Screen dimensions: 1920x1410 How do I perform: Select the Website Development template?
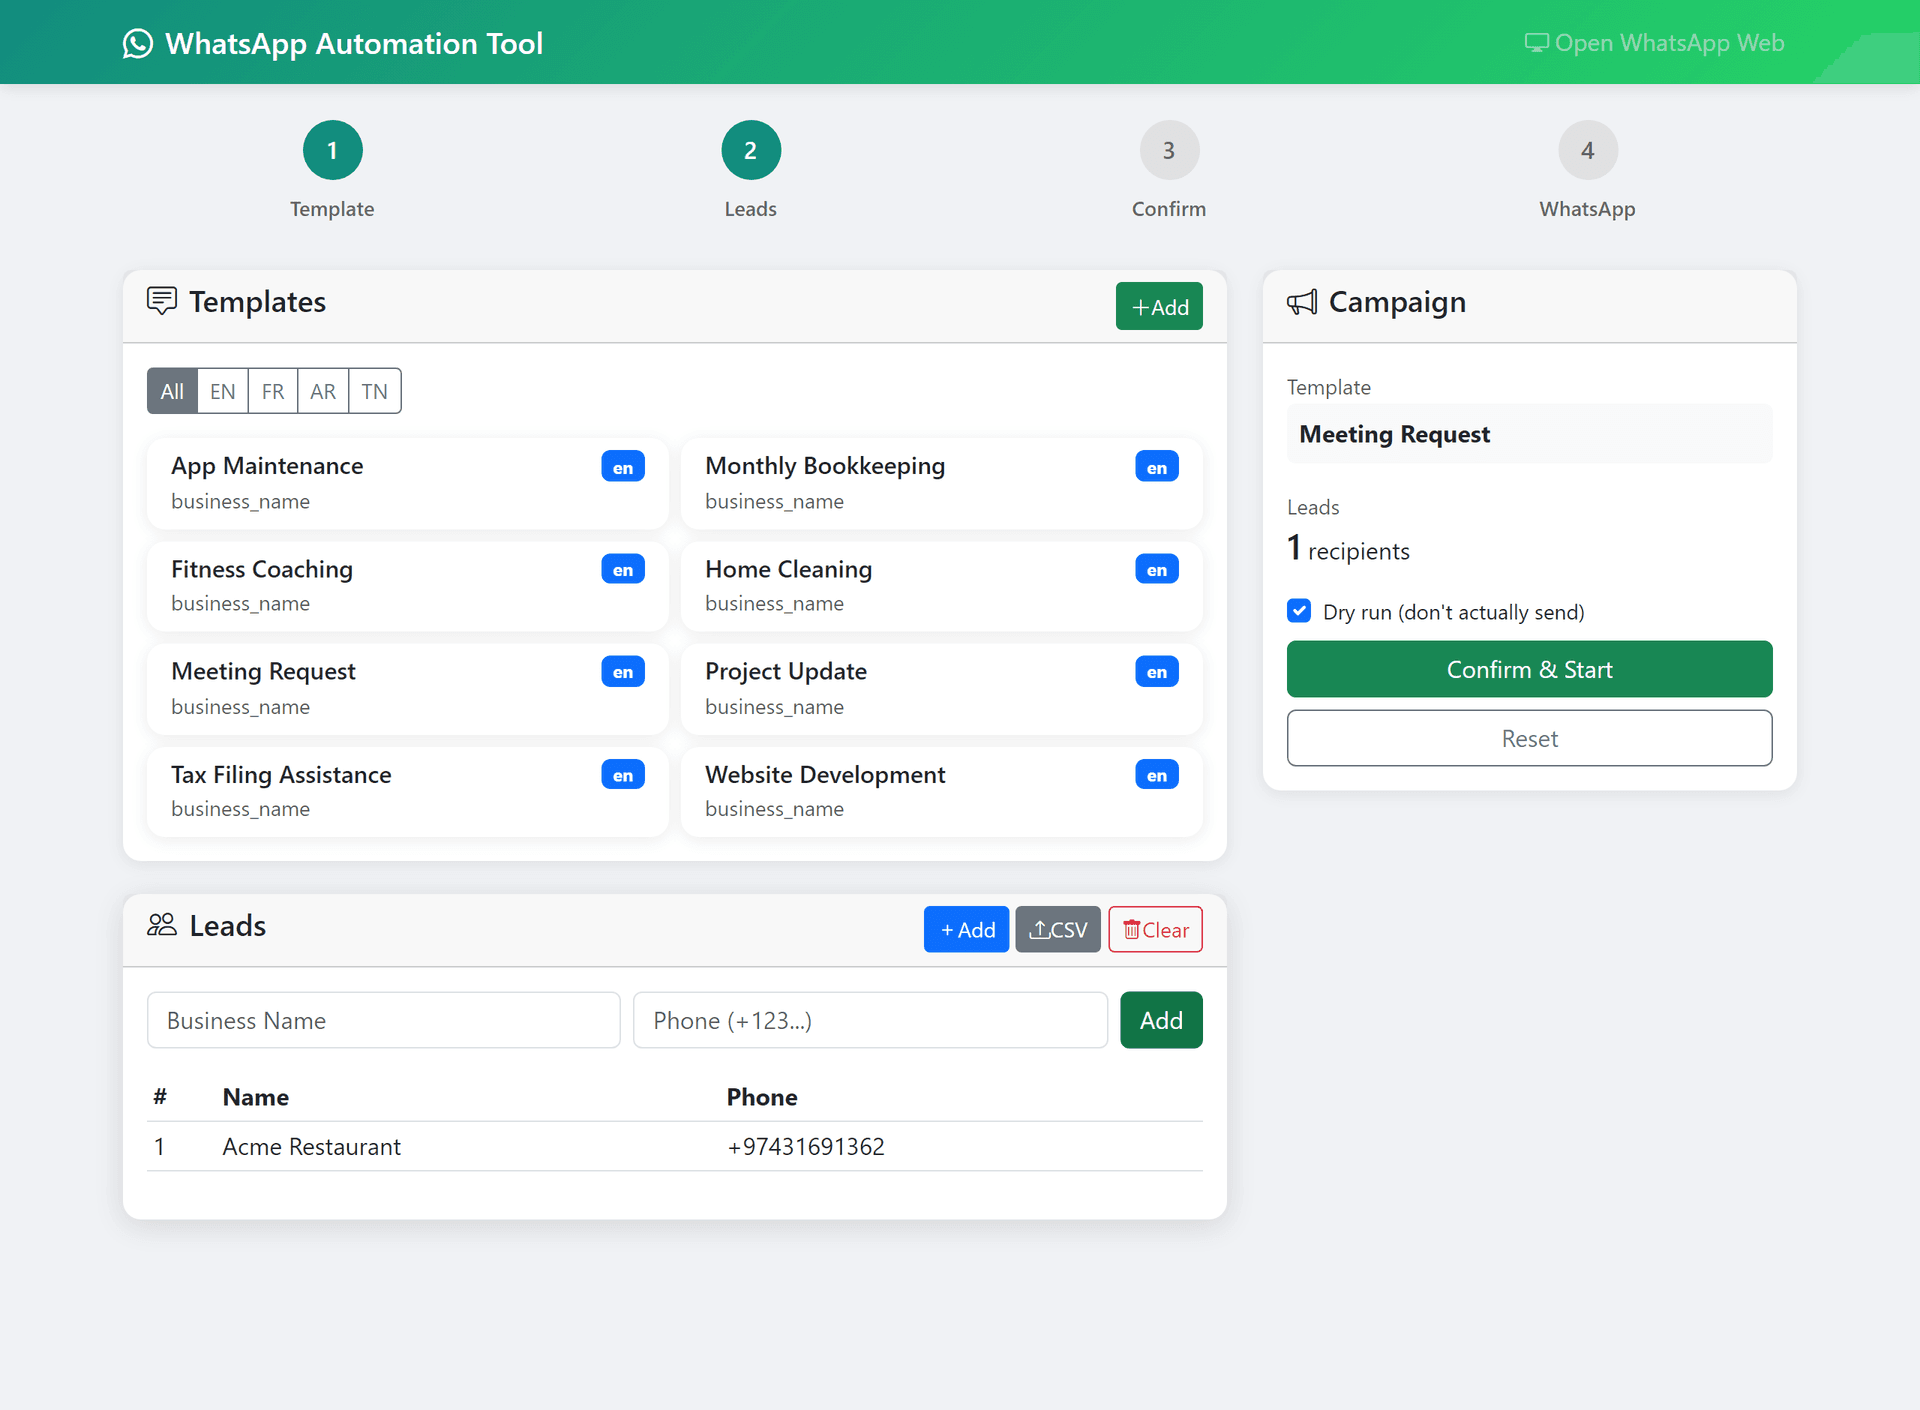[x=942, y=792]
